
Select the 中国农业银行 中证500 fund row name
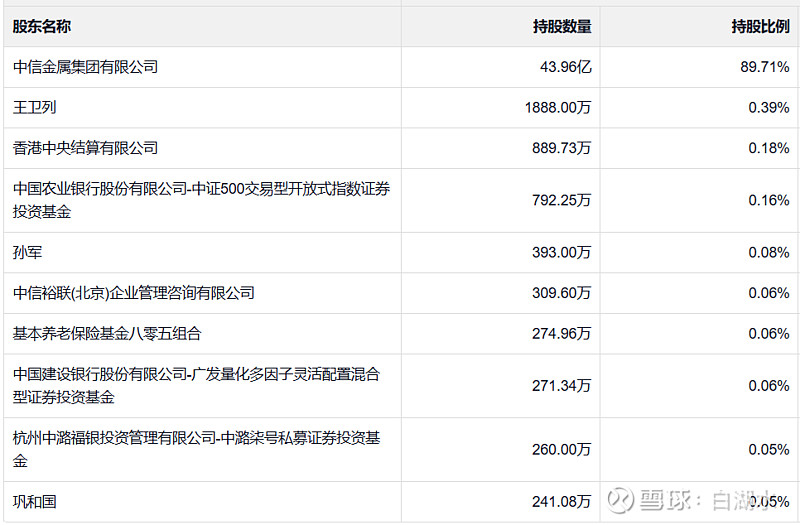(202, 200)
